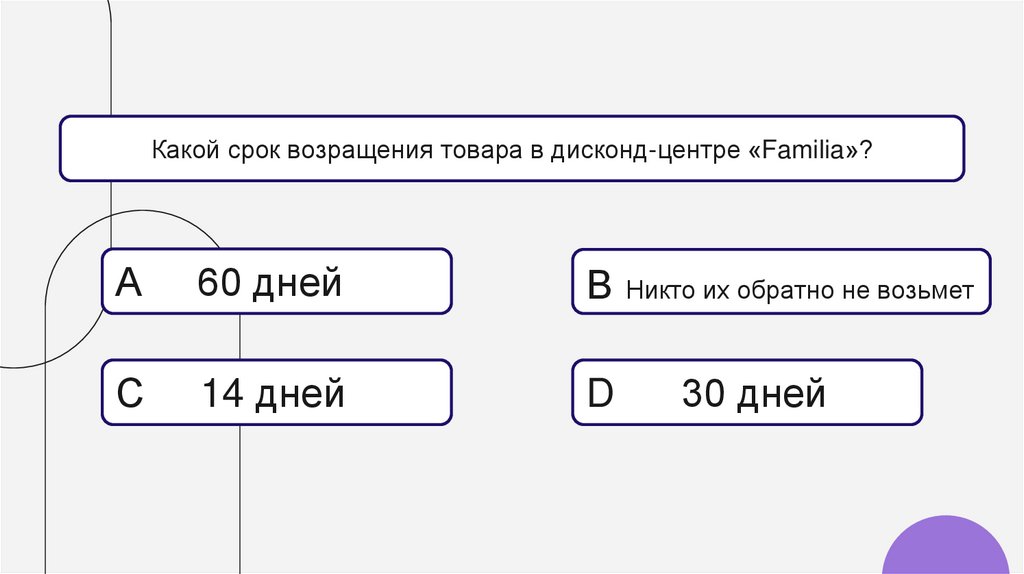Click the number 30 in answer D
Viewport: 1024px width, 574px height.
(703, 394)
